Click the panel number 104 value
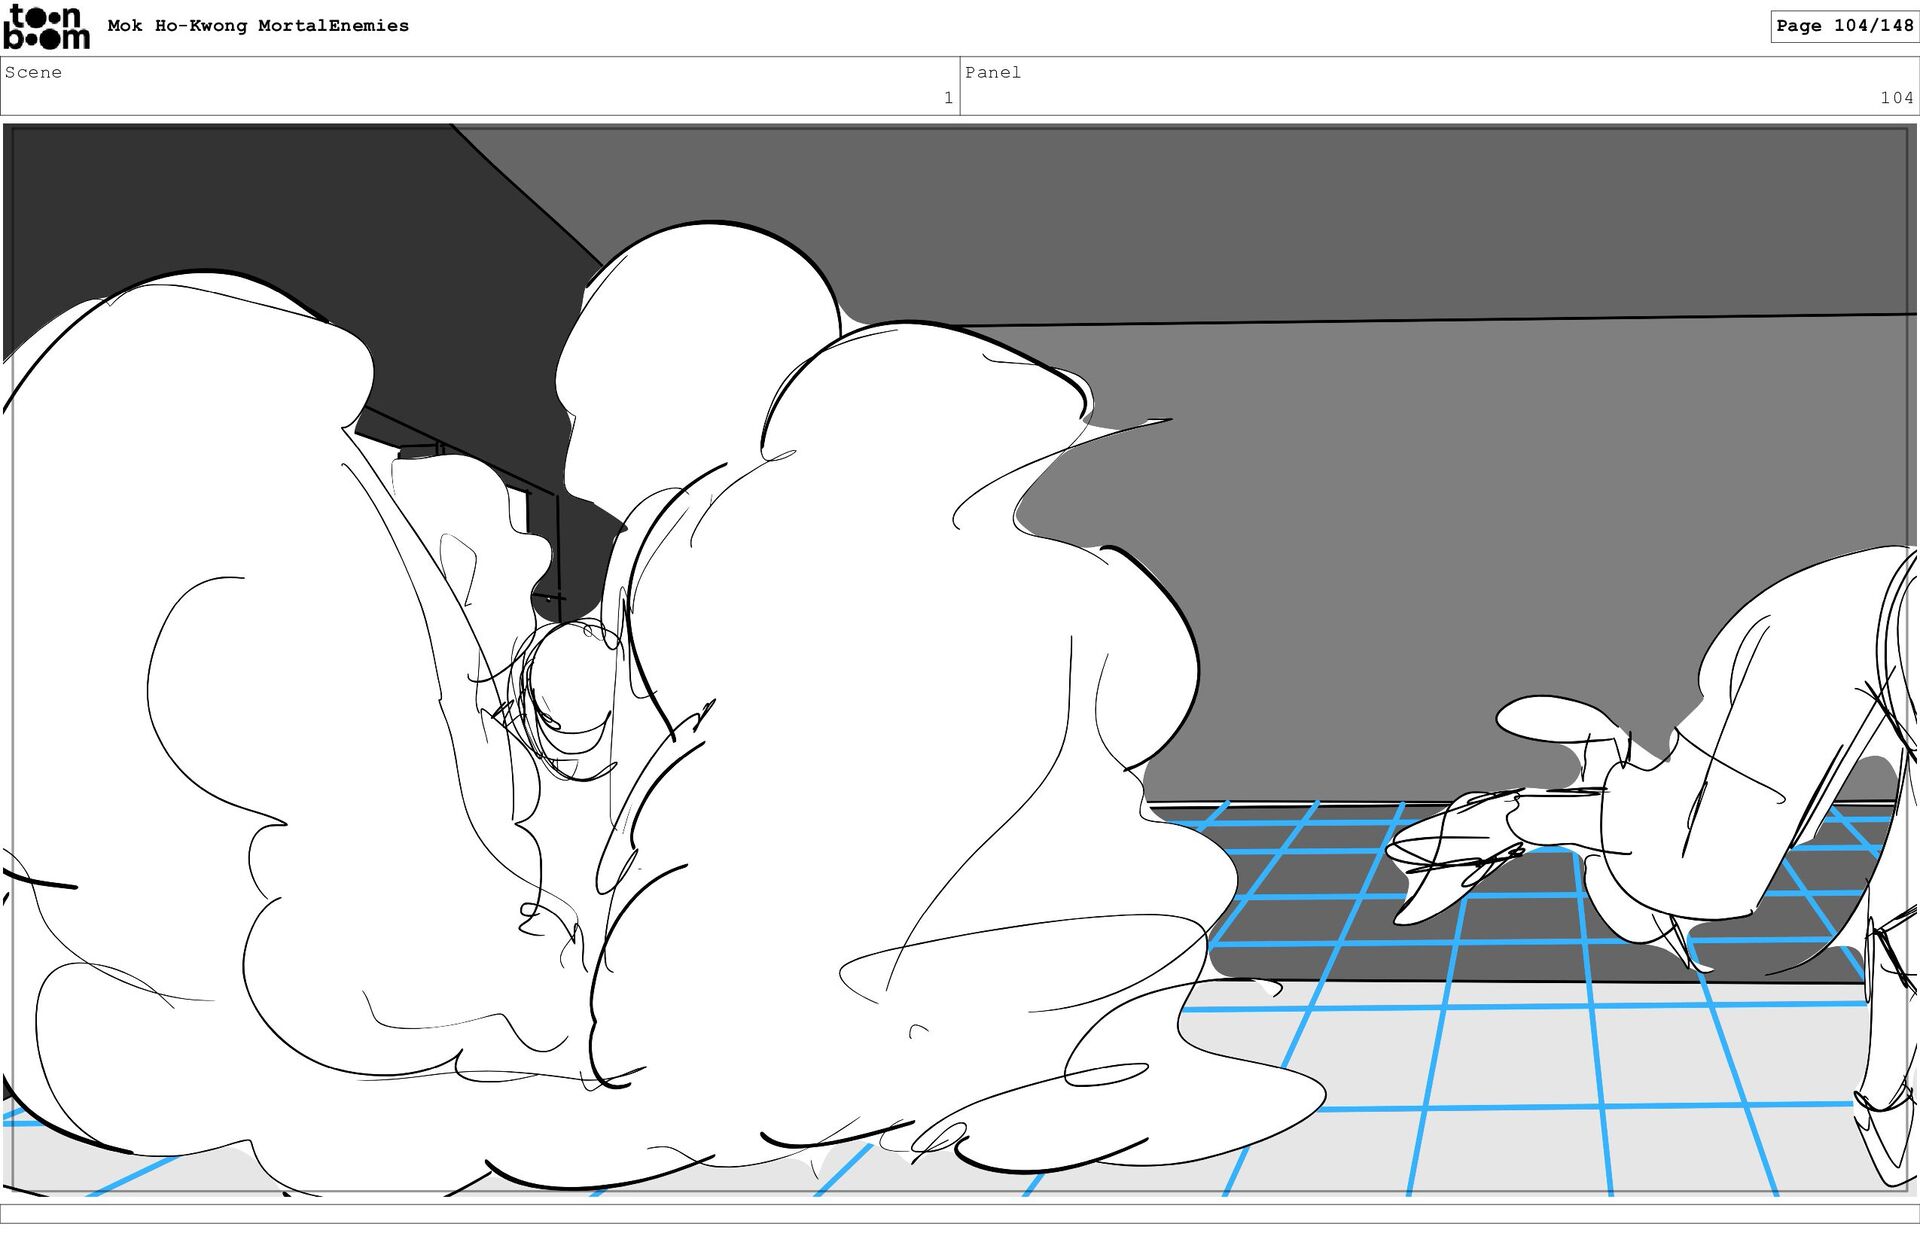Image resolution: width=1920 pixels, height=1242 pixels. coord(1896,98)
